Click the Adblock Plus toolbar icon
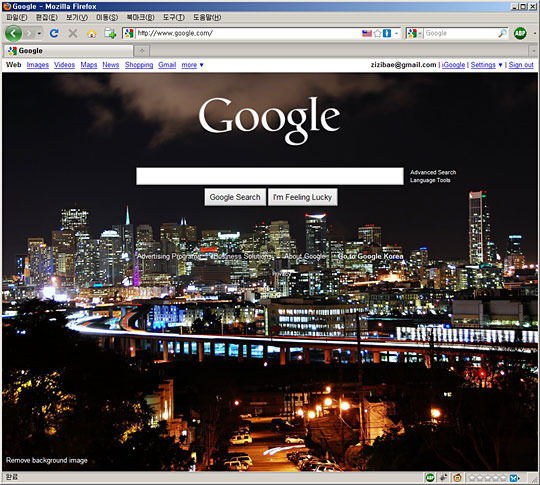Screen dimensions: 540x485 (520, 33)
